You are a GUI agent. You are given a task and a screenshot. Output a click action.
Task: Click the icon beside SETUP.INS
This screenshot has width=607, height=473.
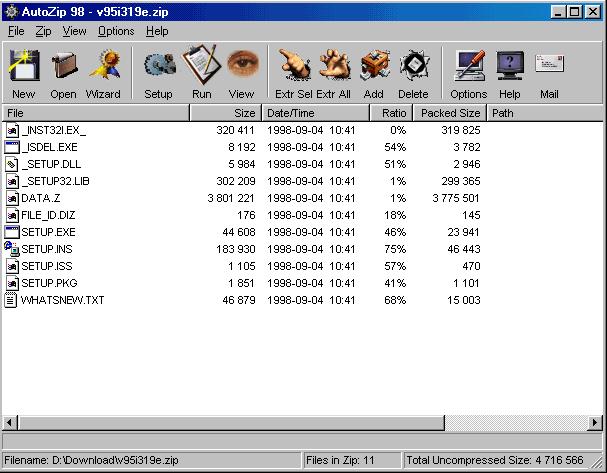(12, 249)
